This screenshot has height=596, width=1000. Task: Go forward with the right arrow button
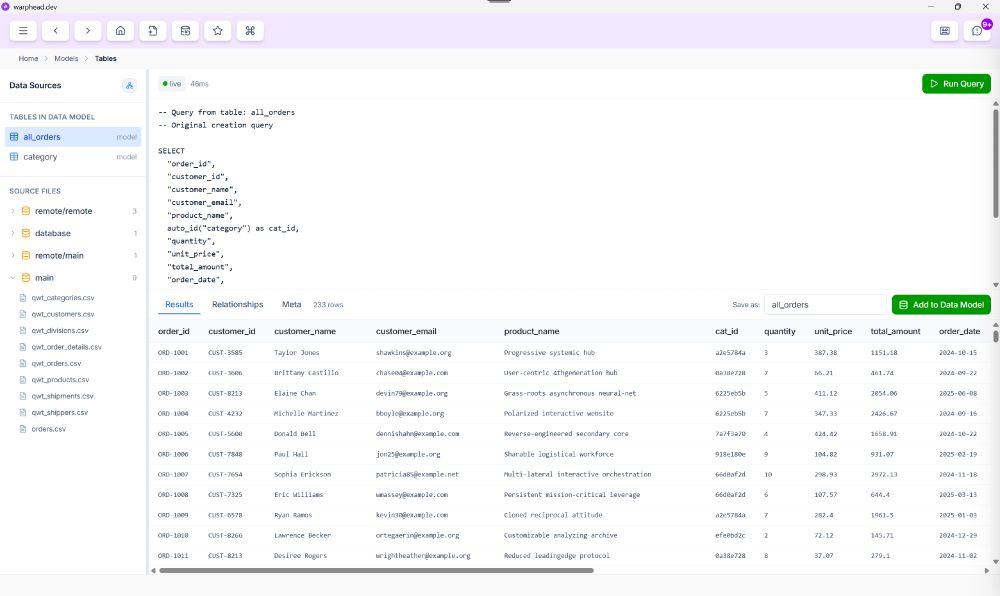coord(88,31)
